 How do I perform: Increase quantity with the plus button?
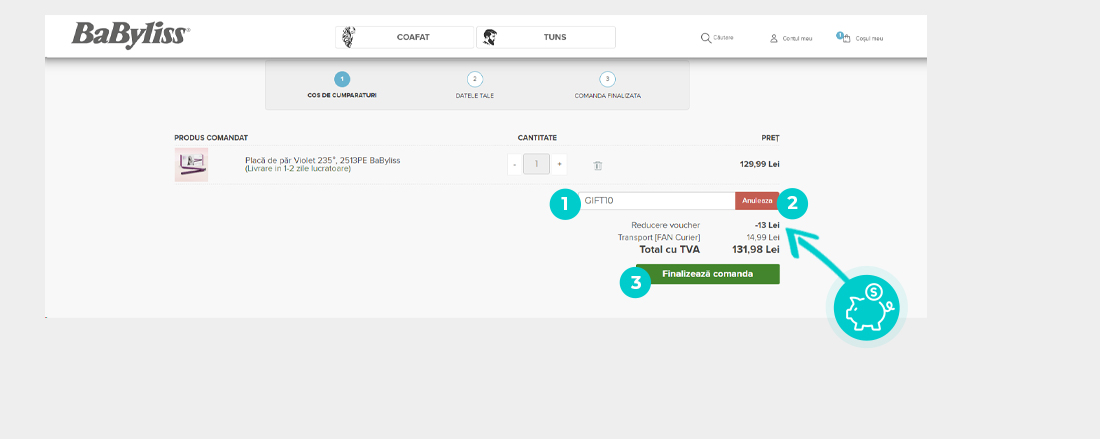(559, 164)
